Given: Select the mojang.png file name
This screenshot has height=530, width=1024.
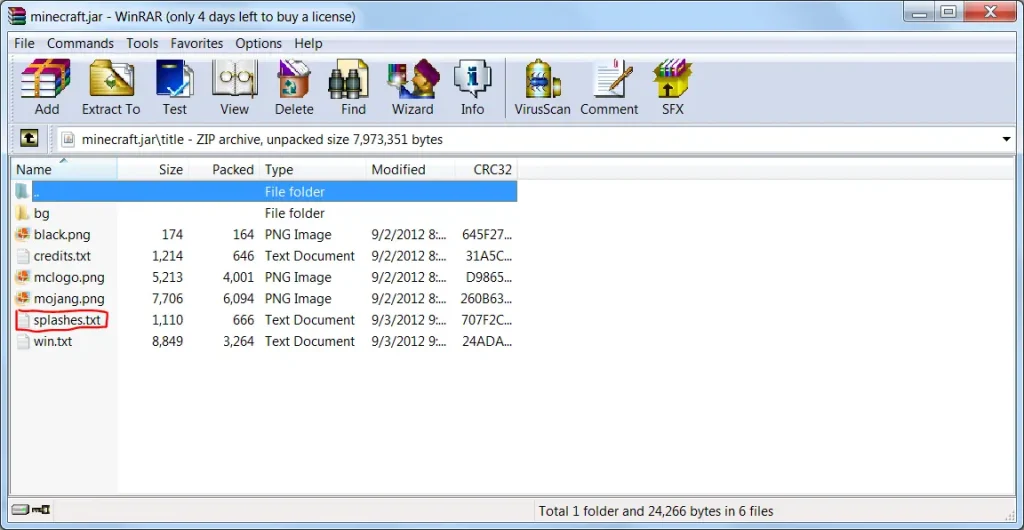Looking at the screenshot, I should coord(69,298).
